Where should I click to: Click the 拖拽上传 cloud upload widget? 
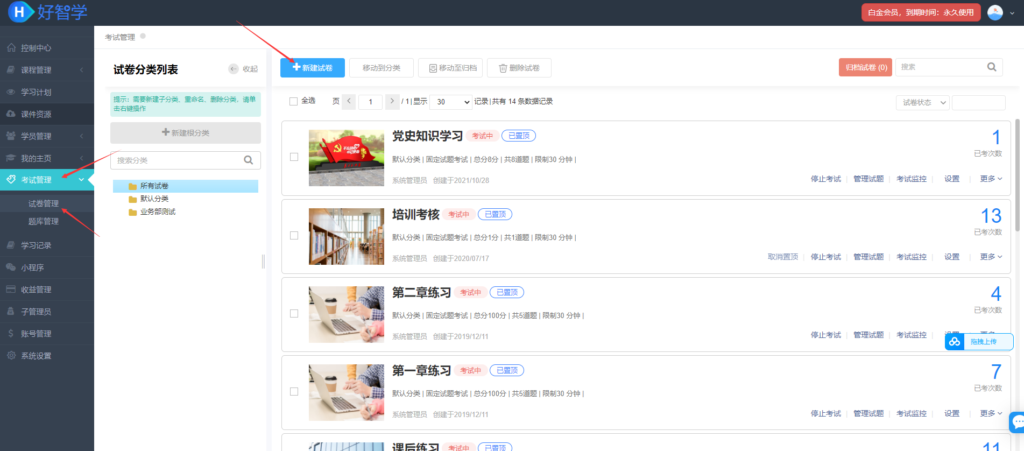tap(978, 342)
